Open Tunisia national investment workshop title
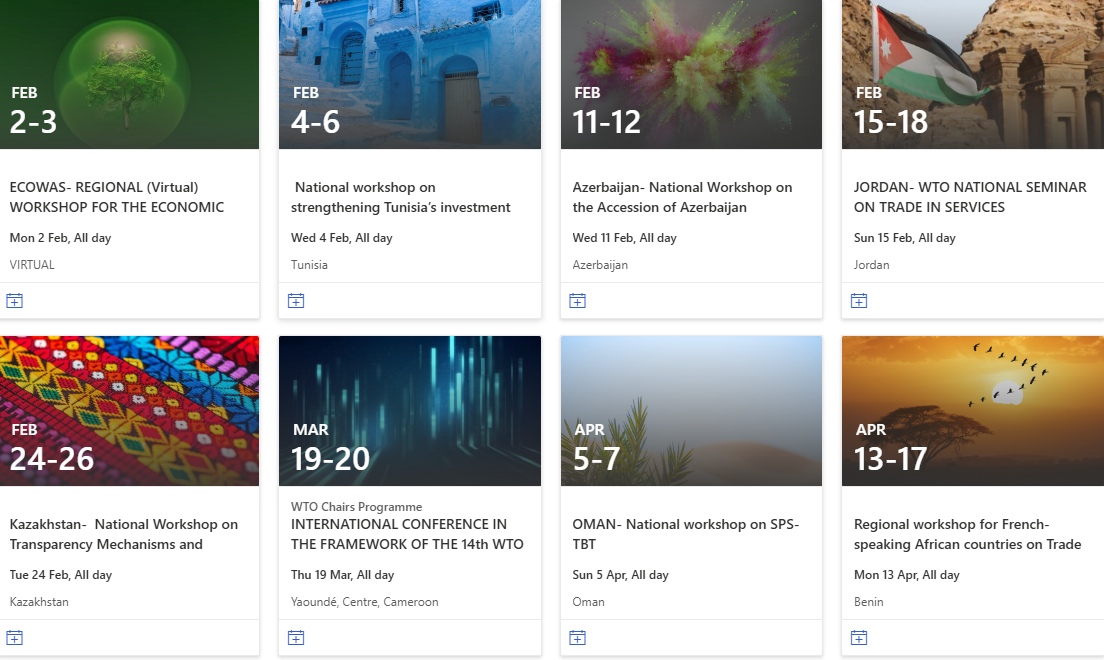Screen dimensions: 1104x660 401,197
